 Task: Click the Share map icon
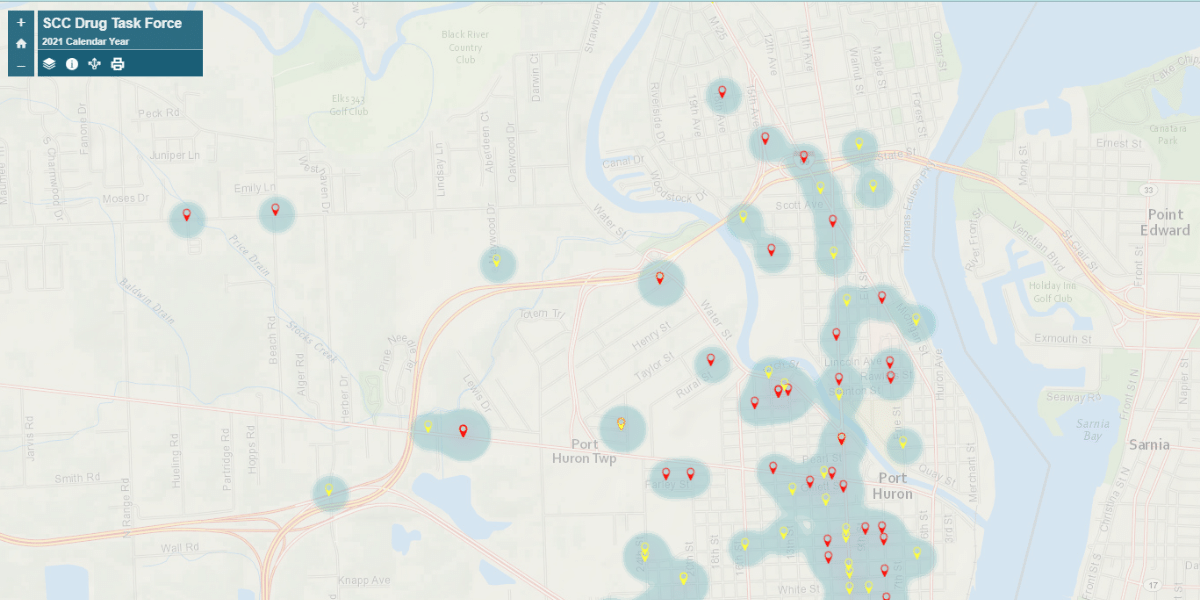[x=94, y=63]
